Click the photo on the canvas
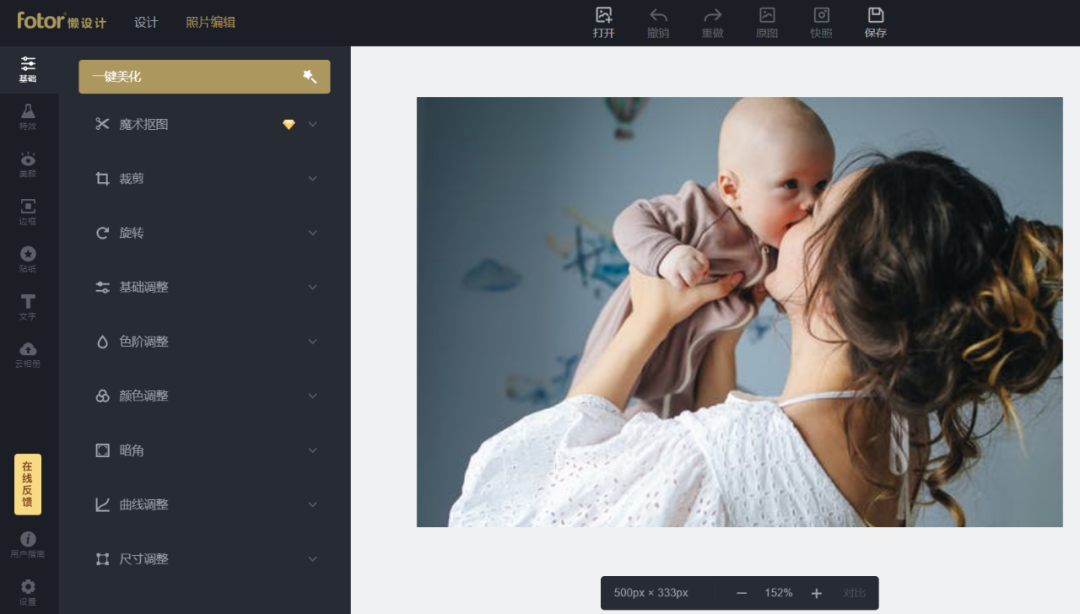Viewport: 1080px width, 614px height. [x=739, y=311]
